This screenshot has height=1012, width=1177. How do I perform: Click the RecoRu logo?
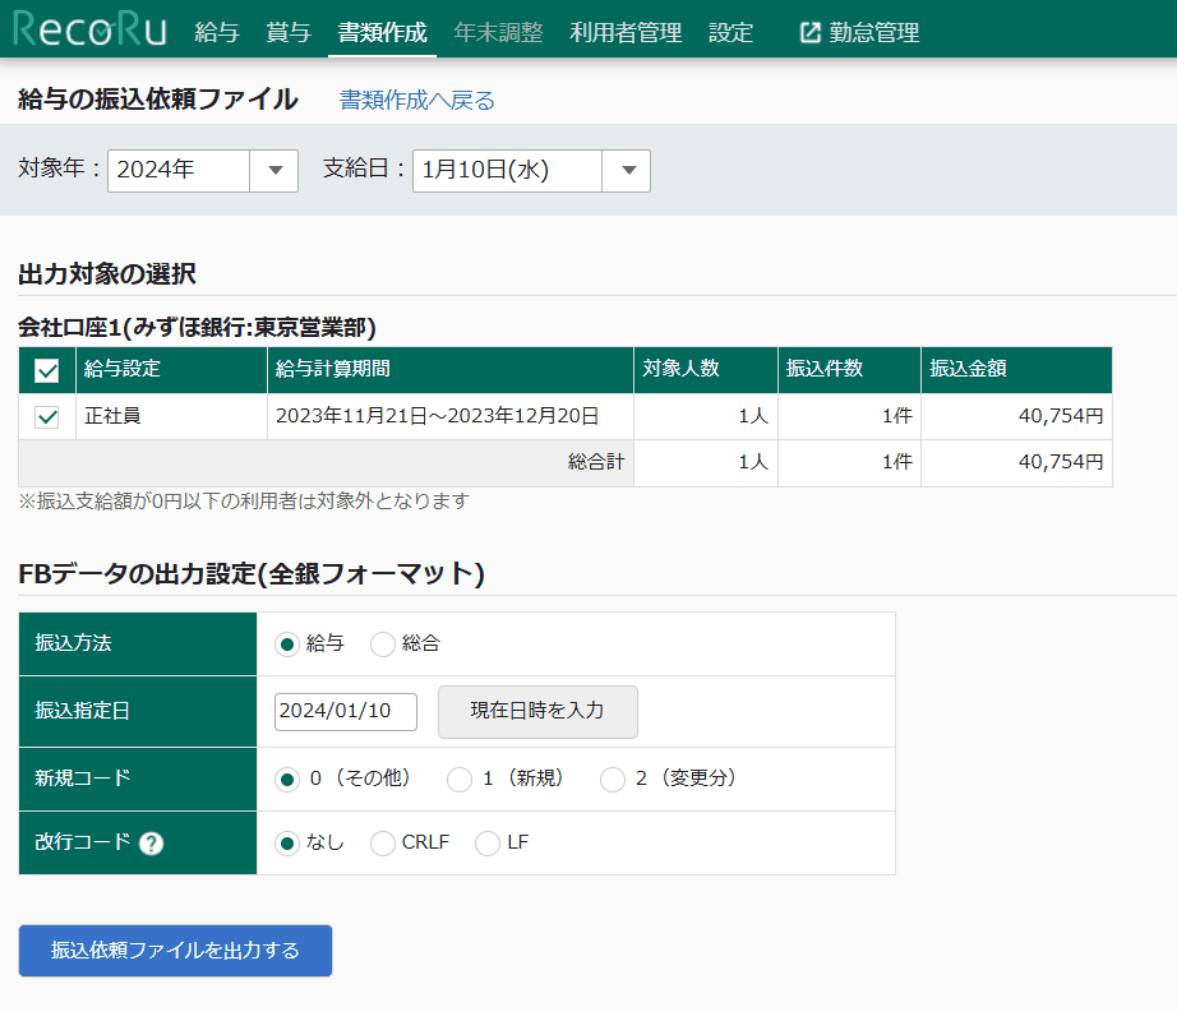point(89,29)
